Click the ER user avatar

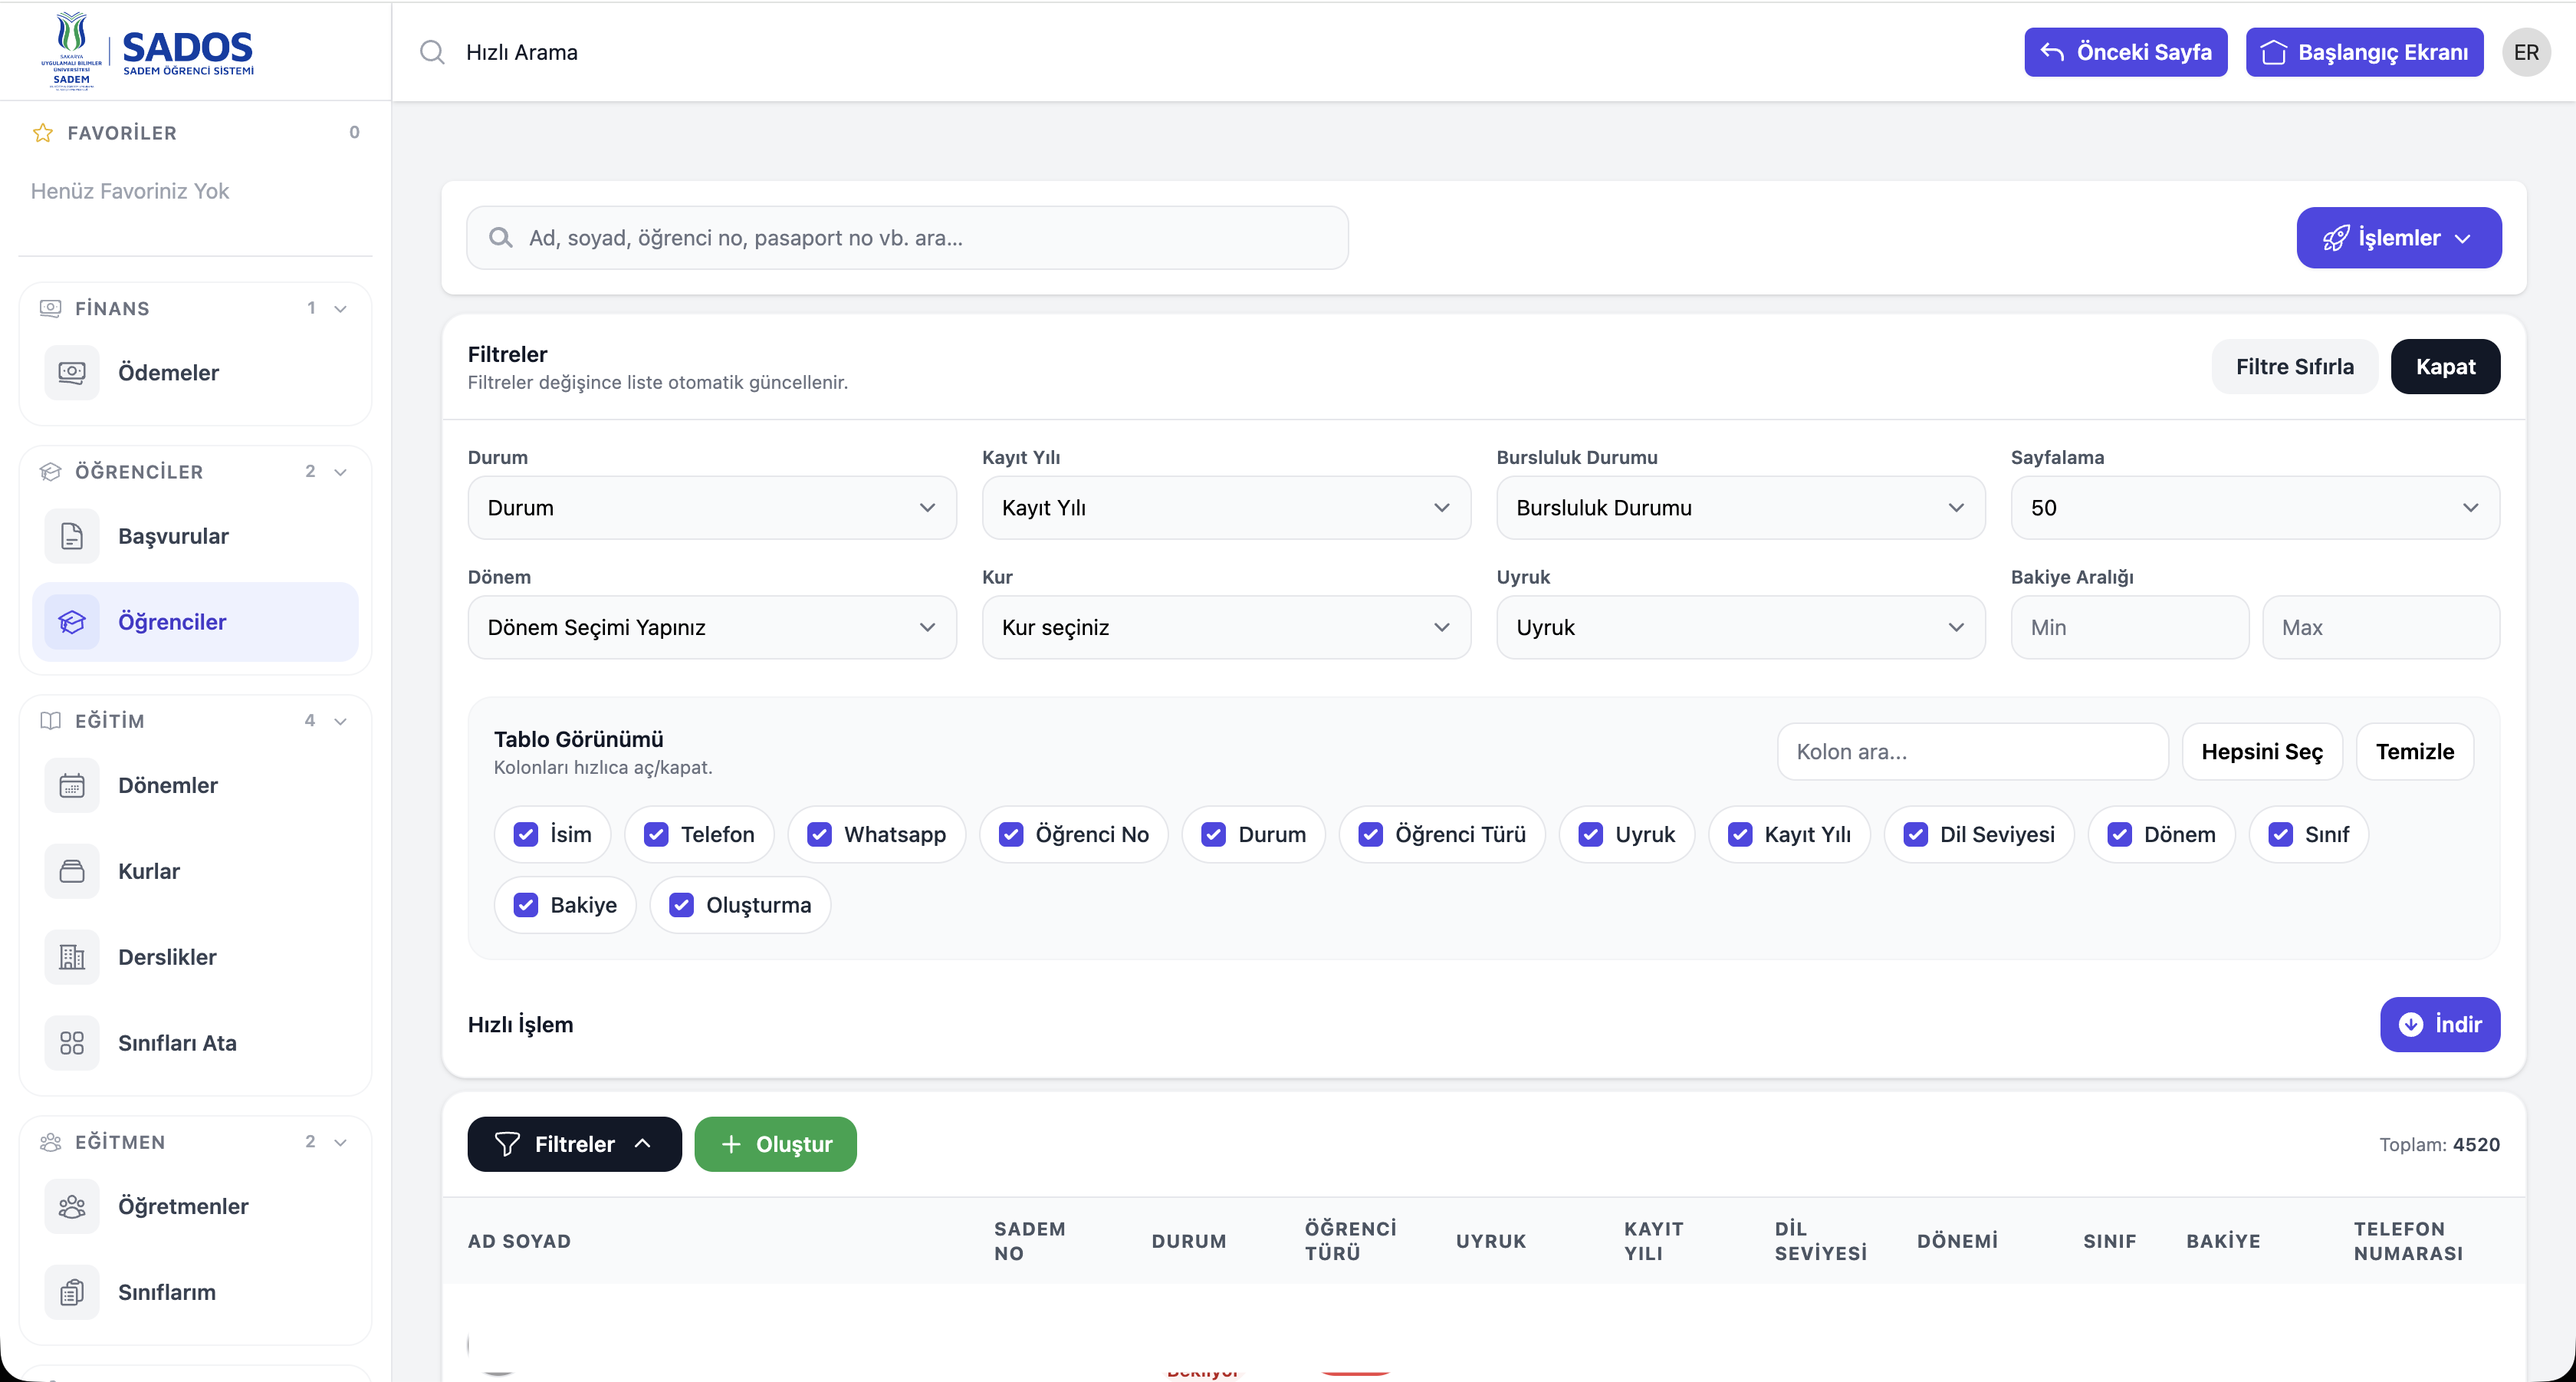2526,52
